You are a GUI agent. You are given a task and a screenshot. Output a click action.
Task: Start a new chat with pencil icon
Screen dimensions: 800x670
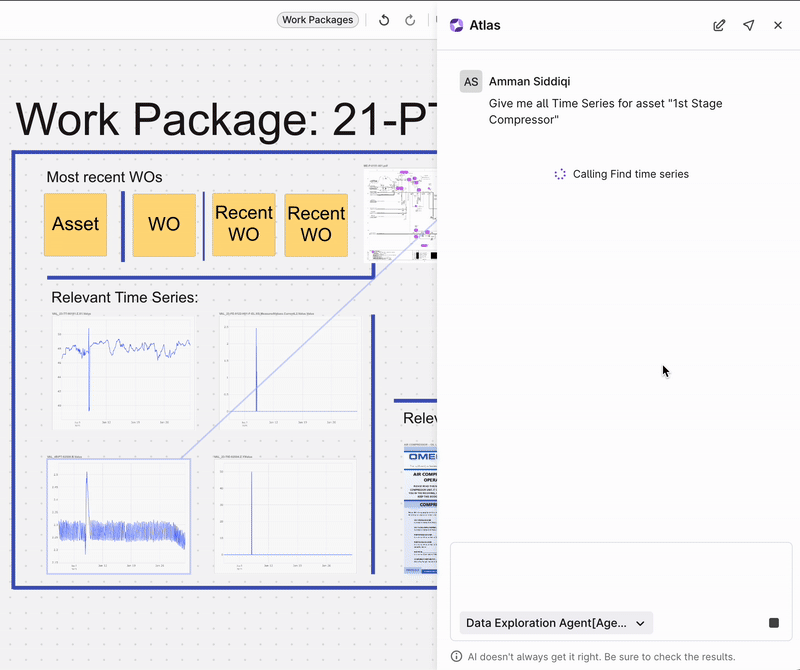click(x=719, y=26)
